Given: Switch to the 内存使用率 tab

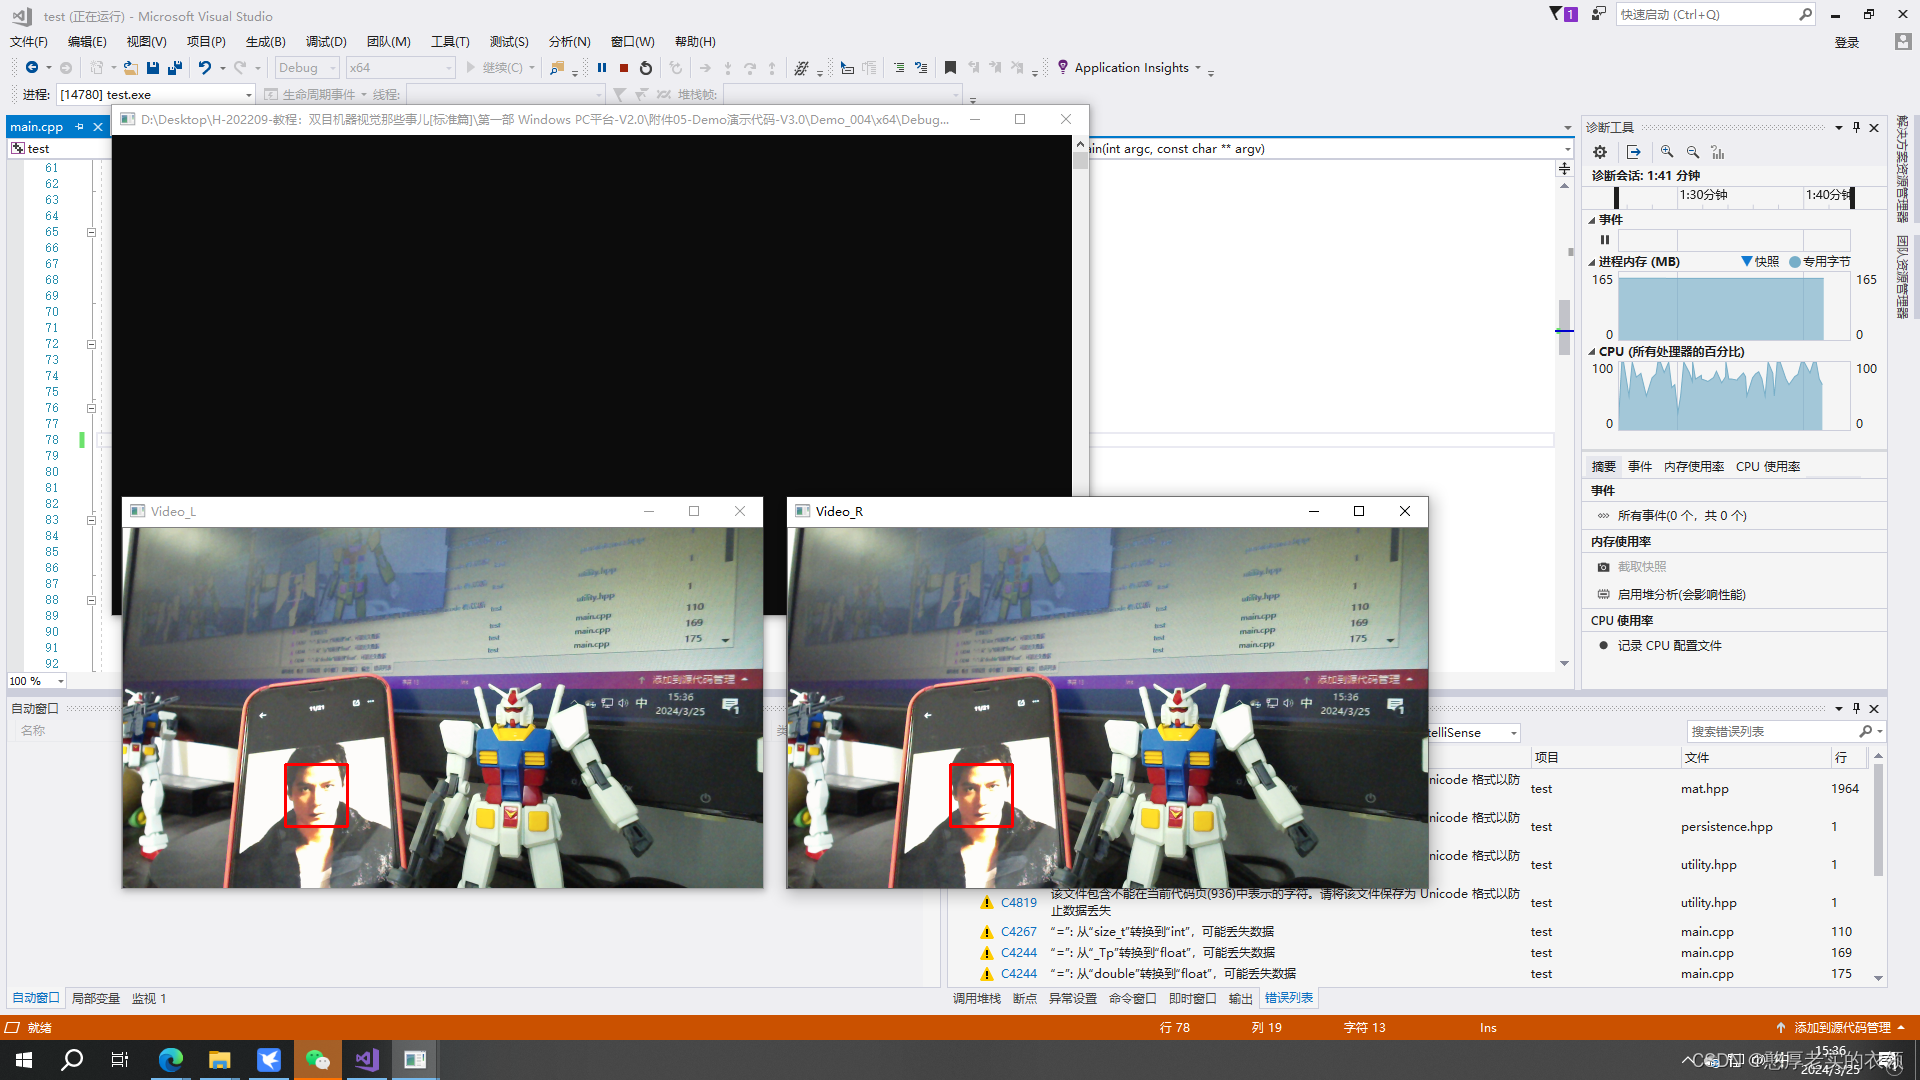Looking at the screenshot, I should [x=1693, y=467].
